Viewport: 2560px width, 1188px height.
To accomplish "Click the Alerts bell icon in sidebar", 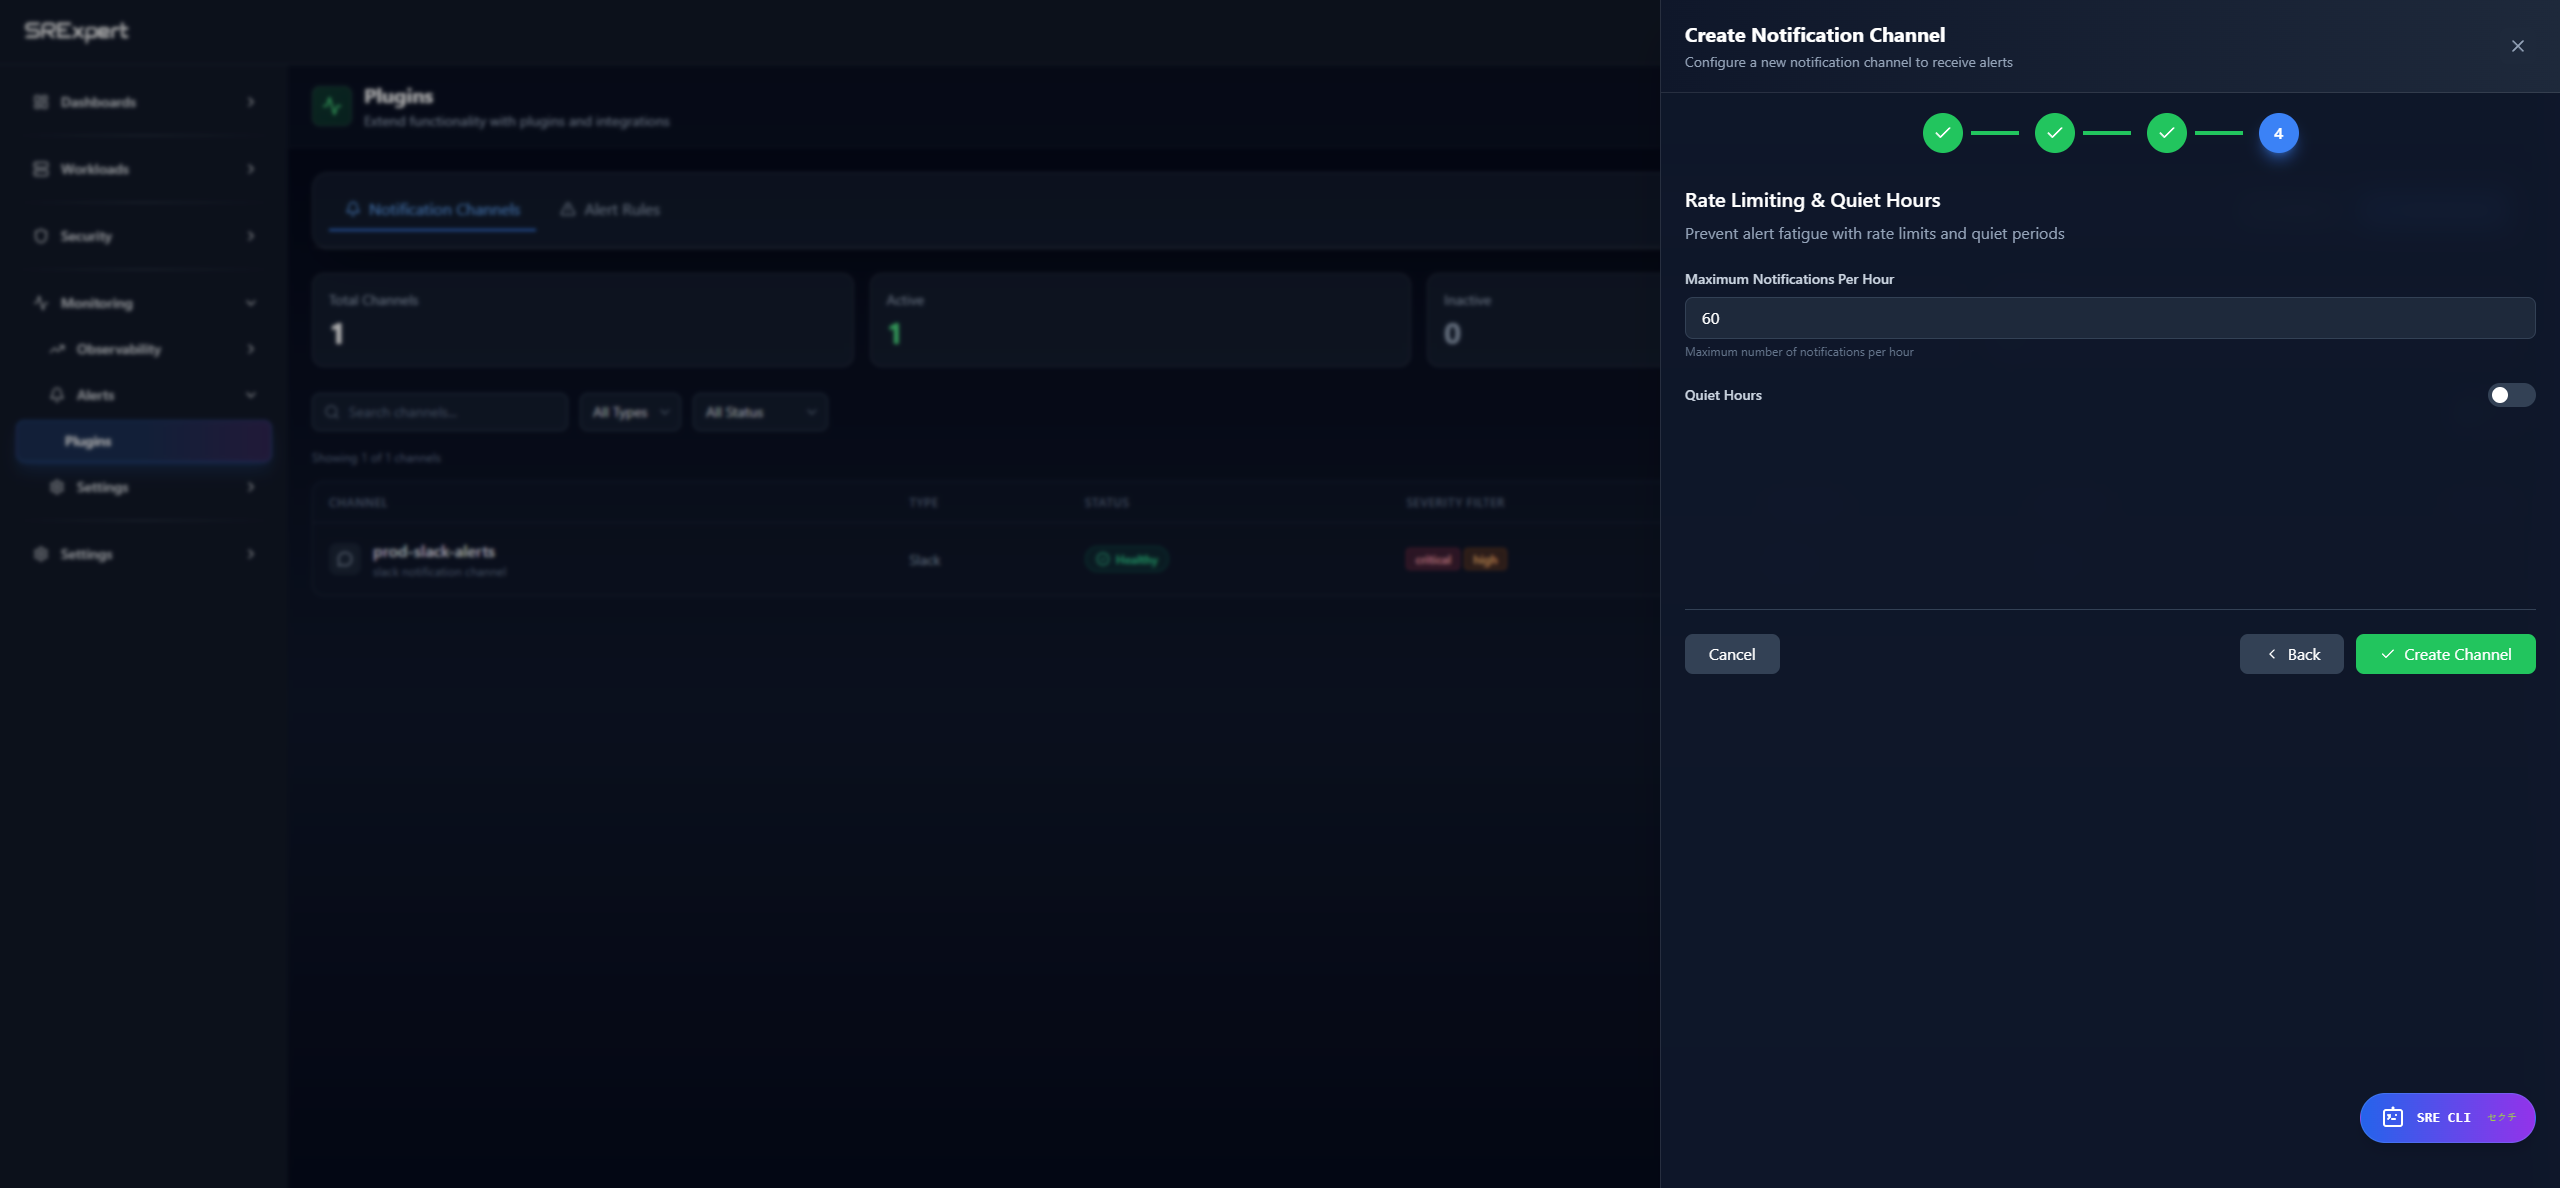I will [x=57, y=394].
